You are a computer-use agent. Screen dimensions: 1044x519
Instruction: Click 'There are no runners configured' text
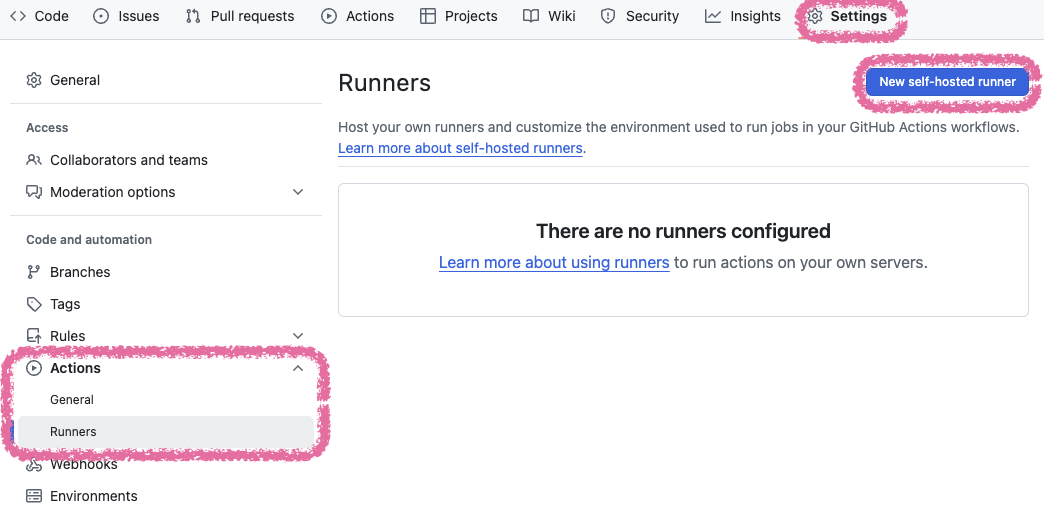tap(683, 231)
